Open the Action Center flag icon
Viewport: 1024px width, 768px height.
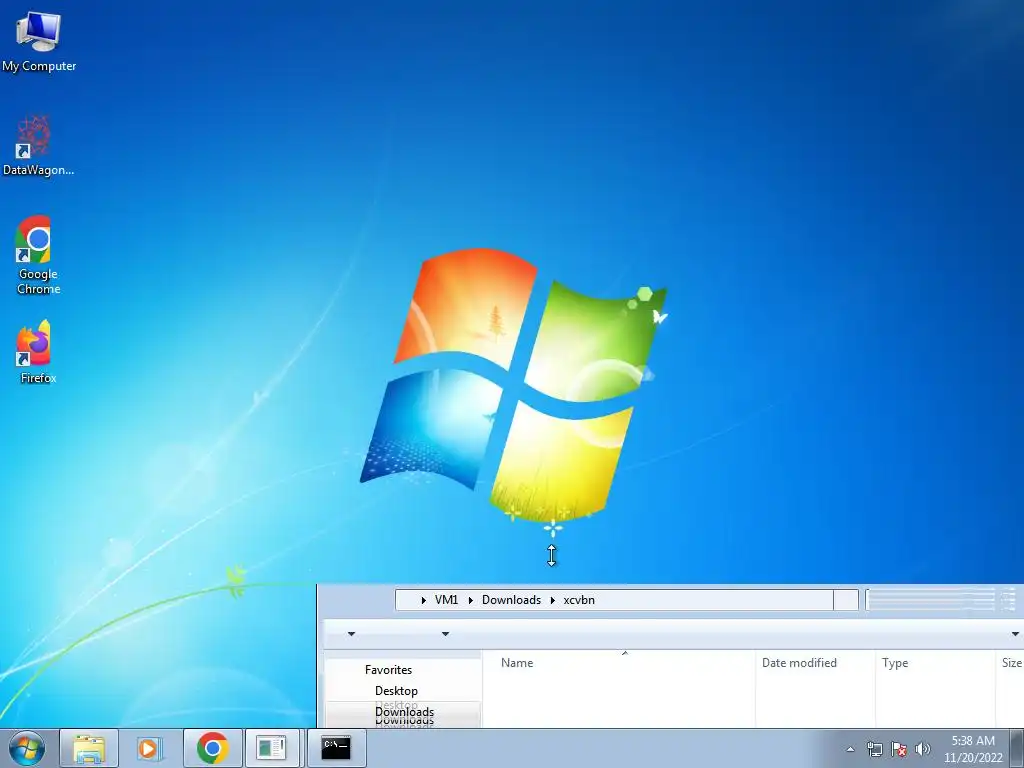[899, 749]
